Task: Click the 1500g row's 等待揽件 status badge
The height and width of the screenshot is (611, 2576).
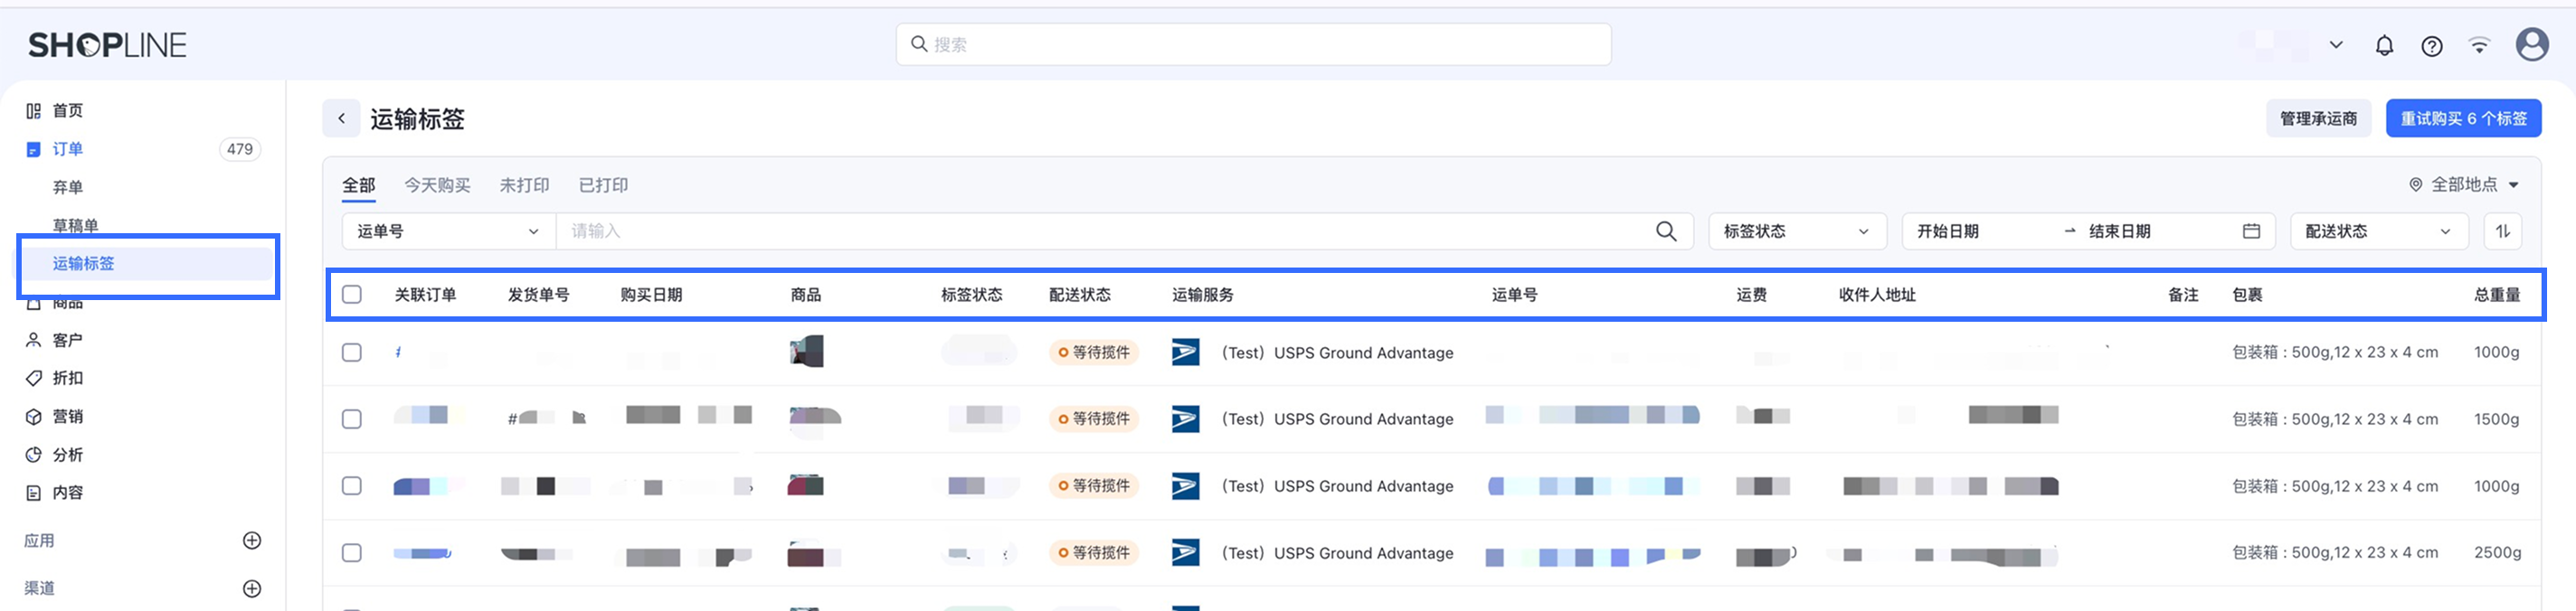Action: [1093, 419]
